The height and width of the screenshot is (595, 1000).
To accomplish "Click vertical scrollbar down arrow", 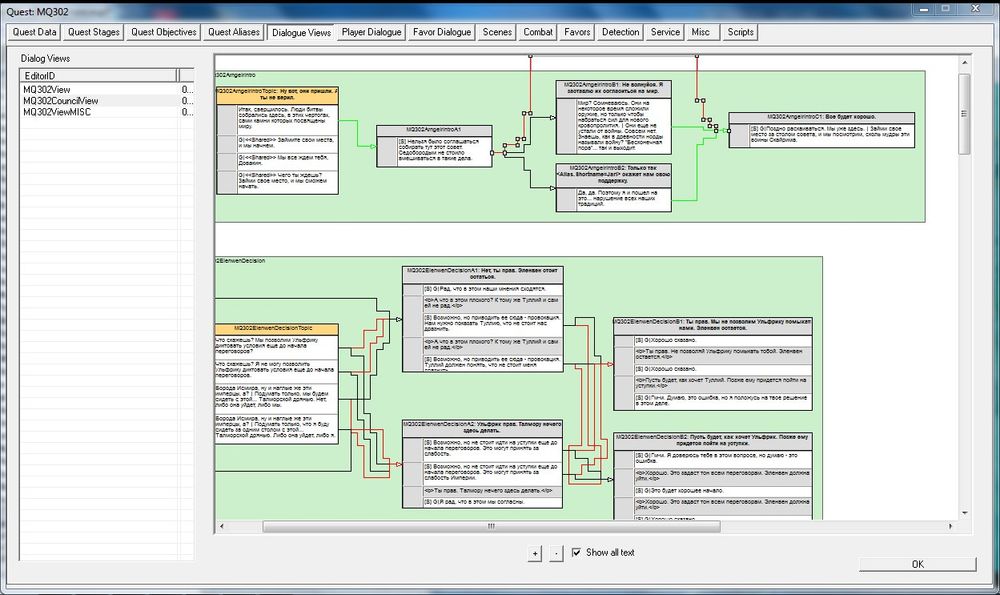I will [964, 513].
